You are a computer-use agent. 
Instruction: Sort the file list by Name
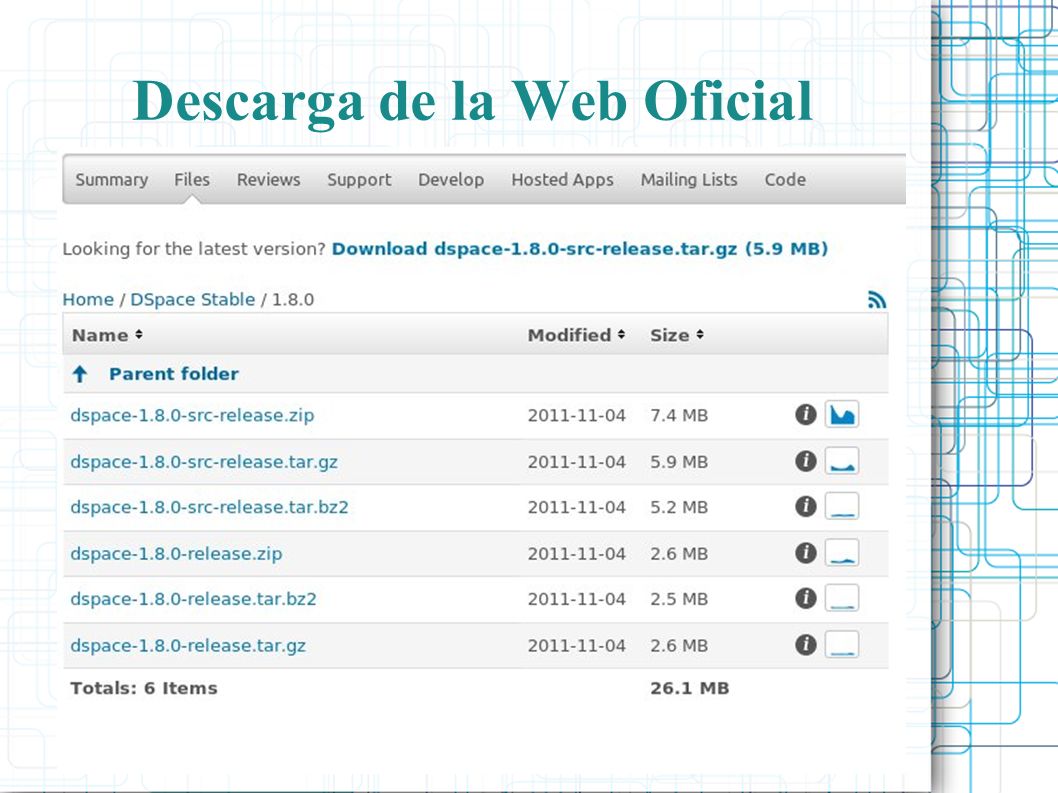click(x=107, y=335)
